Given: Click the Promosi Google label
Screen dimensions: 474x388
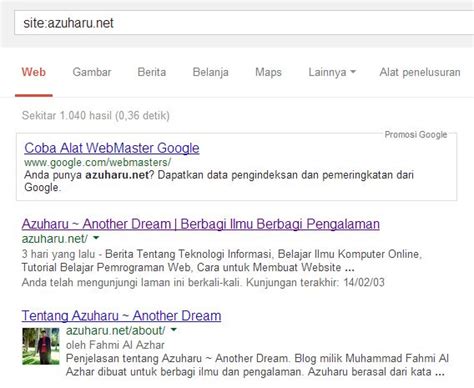Looking at the screenshot, I should pos(416,135).
